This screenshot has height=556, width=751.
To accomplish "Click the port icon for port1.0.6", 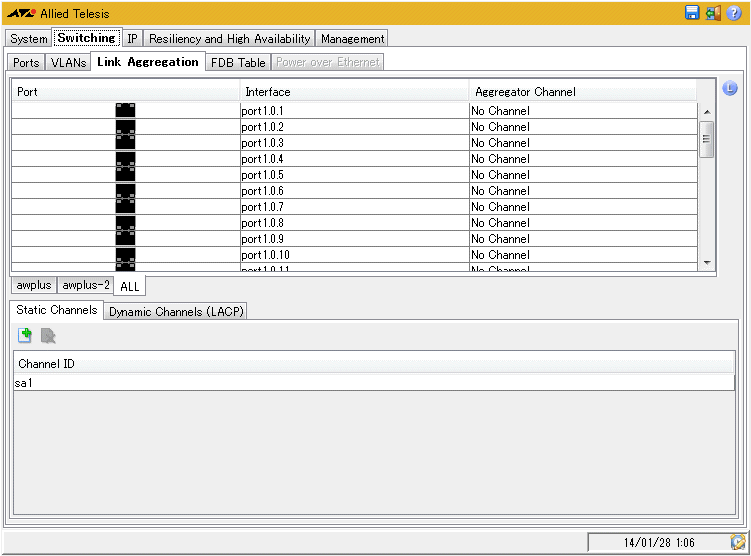I will click(125, 191).
